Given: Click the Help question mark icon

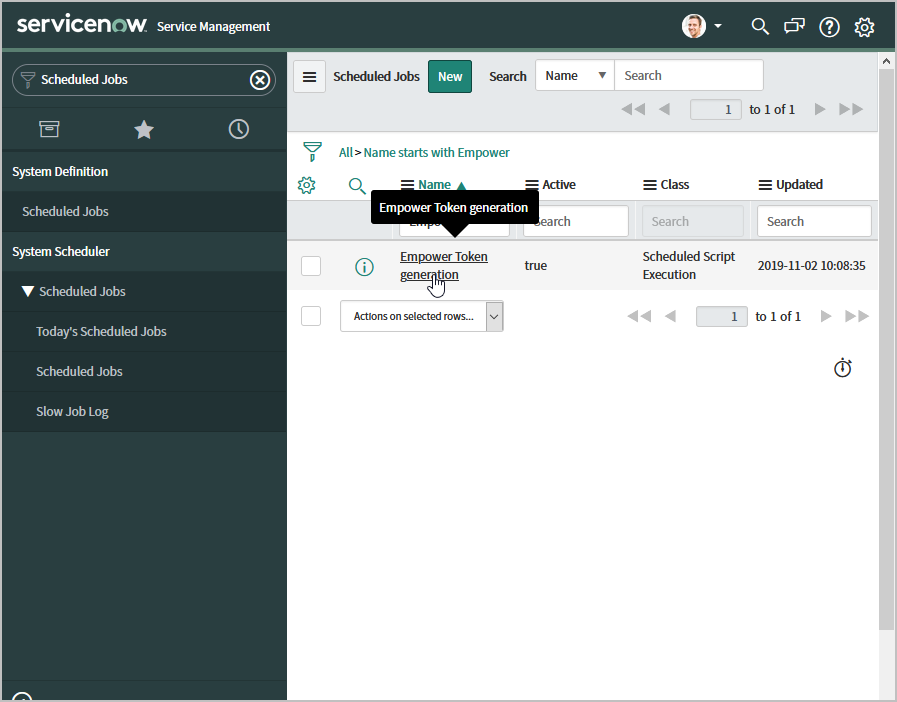Looking at the screenshot, I should point(829,27).
